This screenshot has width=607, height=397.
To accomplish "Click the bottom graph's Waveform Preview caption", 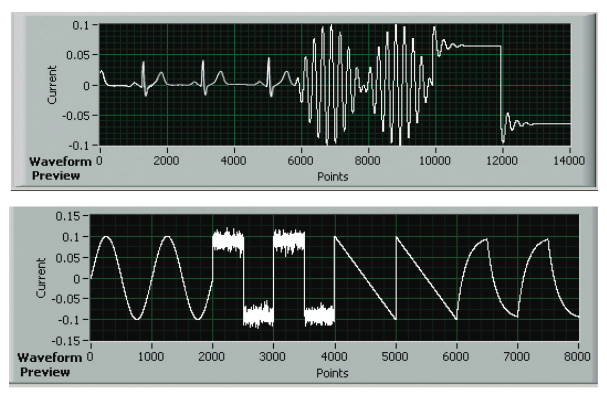I will 50,364.
